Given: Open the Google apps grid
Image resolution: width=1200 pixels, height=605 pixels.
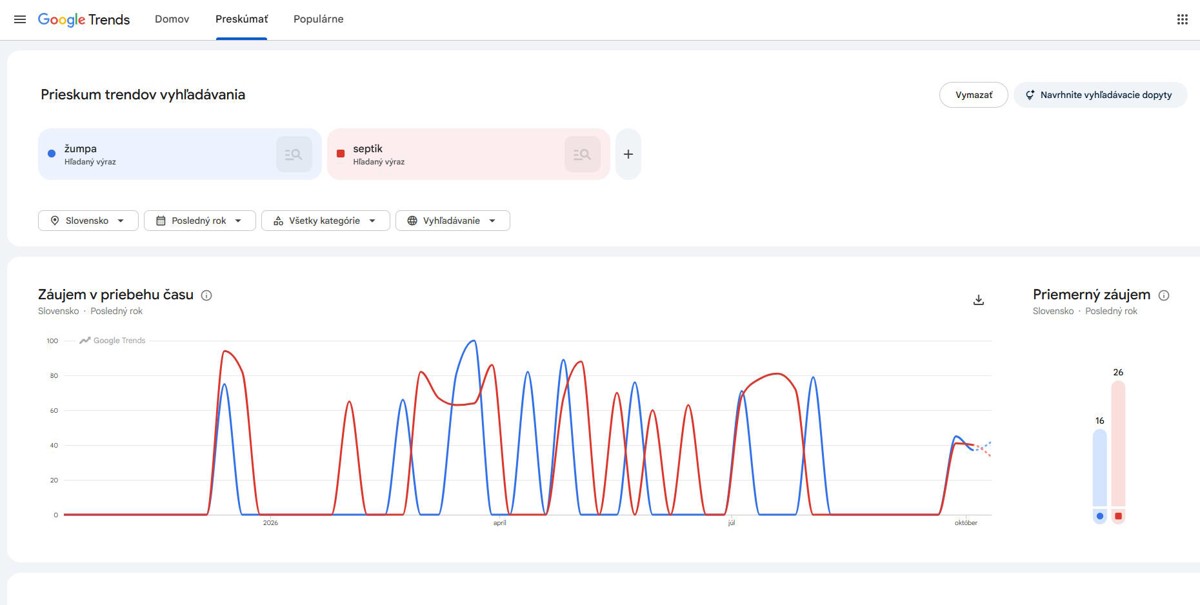Looking at the screenshot, I should 1182,19.
